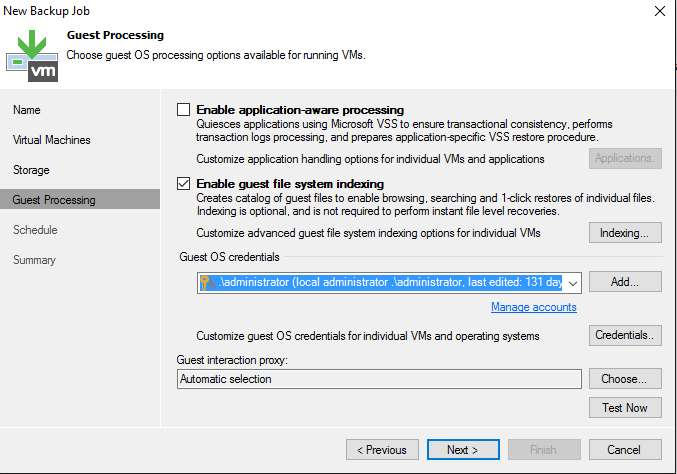Click the VM backup wizard icon
Screen dimensions: 677x474
32,56
